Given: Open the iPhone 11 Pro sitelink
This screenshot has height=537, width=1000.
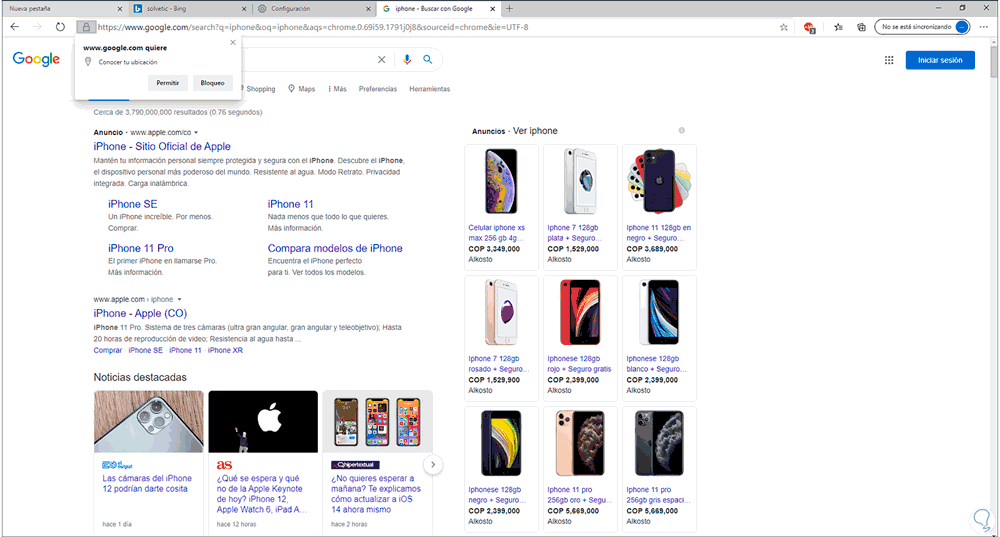Looking at the screenshot, I should click(x=140, y=248).
